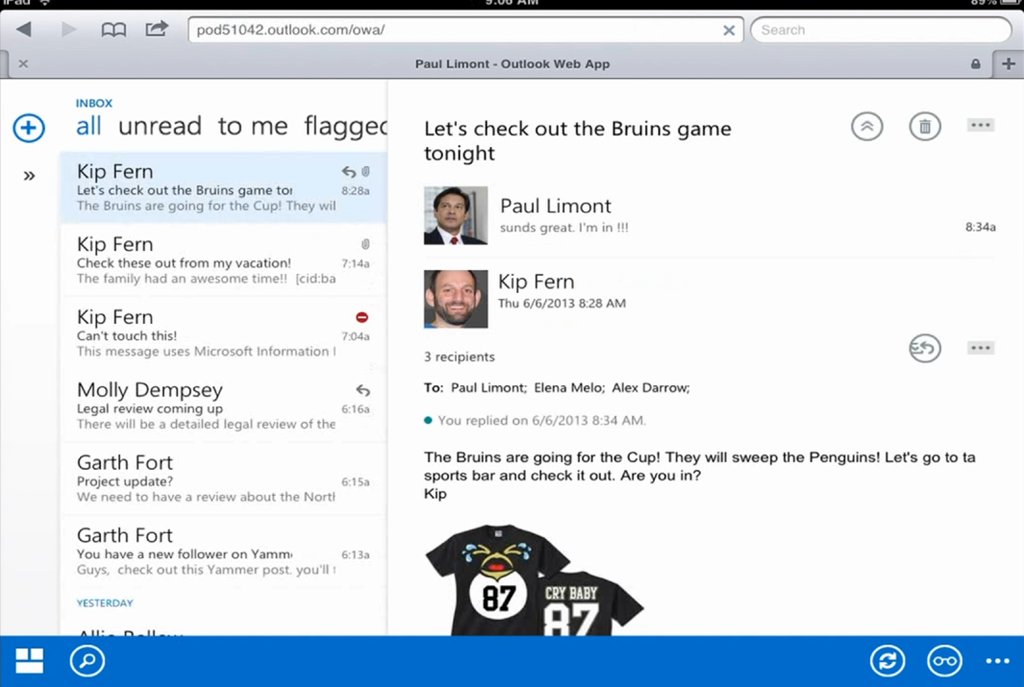
Task: Click recipient Alex Darrow
Action: (x=650, y=388)
